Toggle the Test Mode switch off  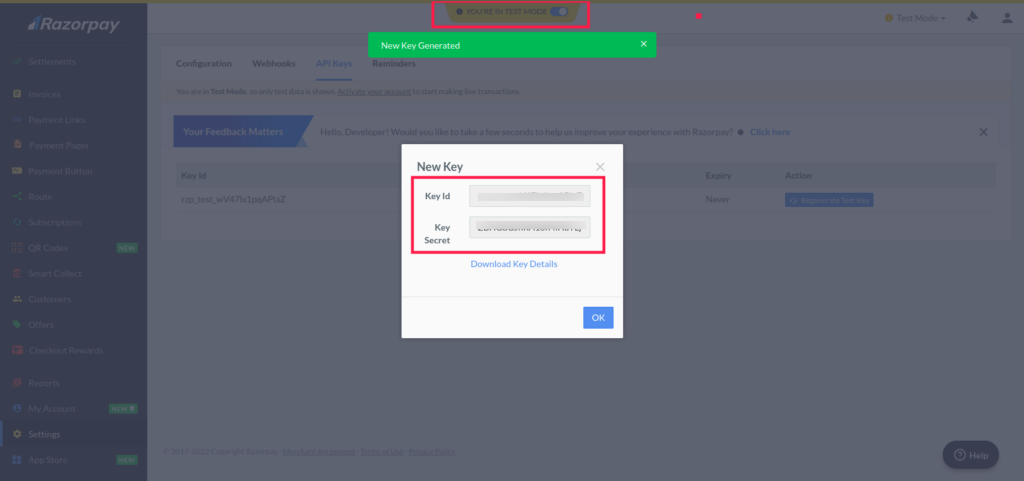pyautogui.click(x=558, y=12)
